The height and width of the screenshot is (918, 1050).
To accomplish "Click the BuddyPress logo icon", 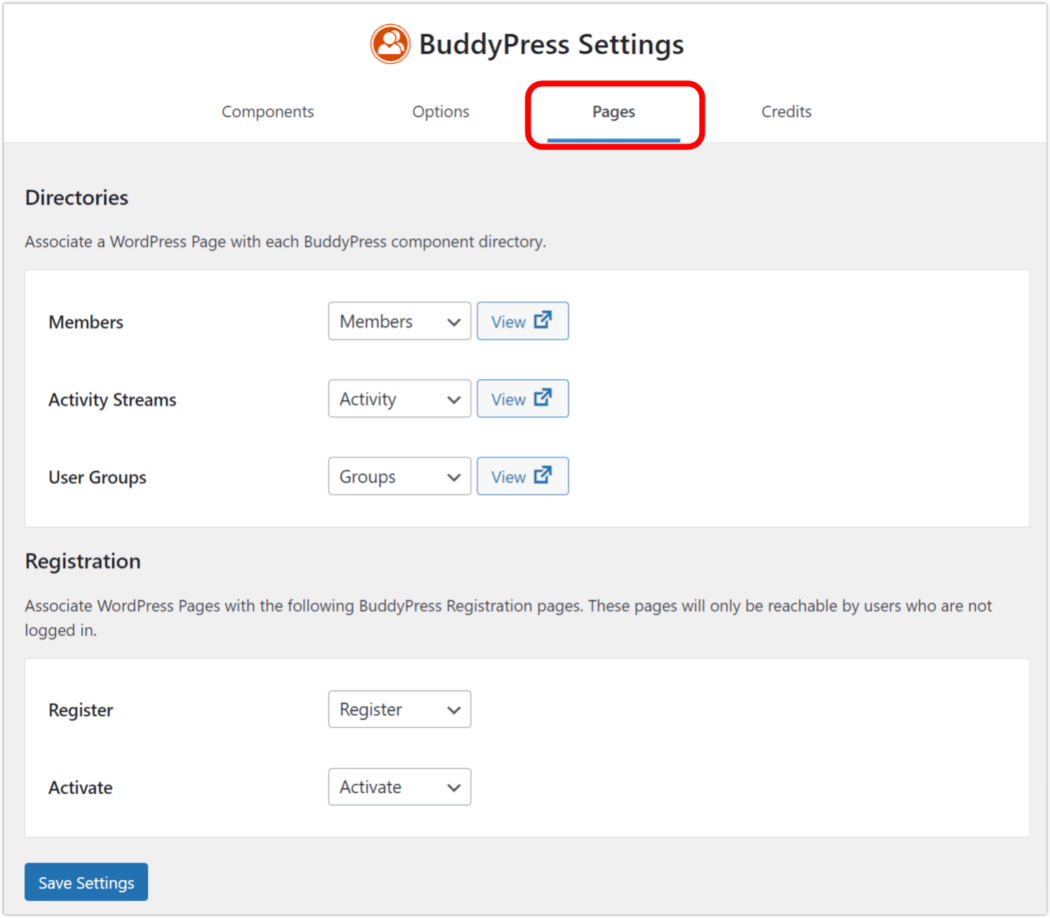I will [390, 44].
